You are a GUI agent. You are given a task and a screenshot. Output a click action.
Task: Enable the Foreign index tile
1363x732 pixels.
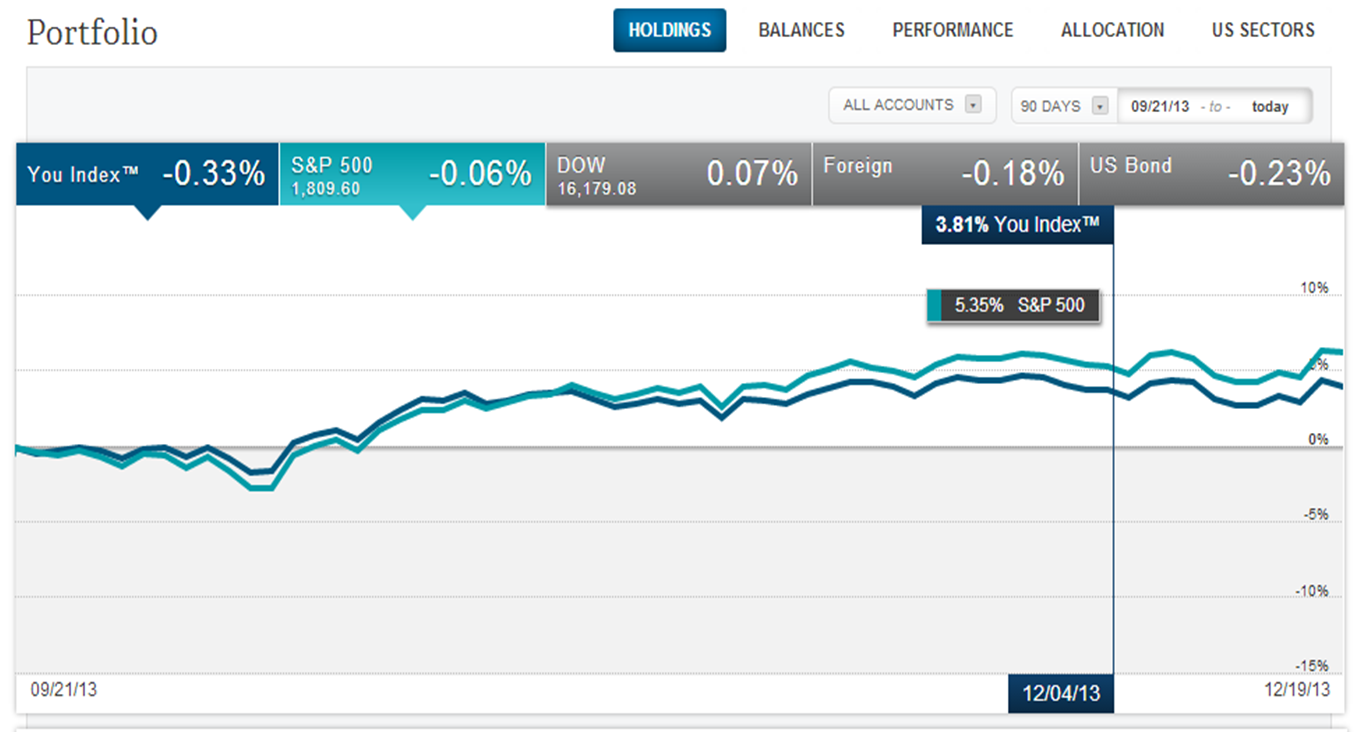pyautogui.click(x=945, y=174)
